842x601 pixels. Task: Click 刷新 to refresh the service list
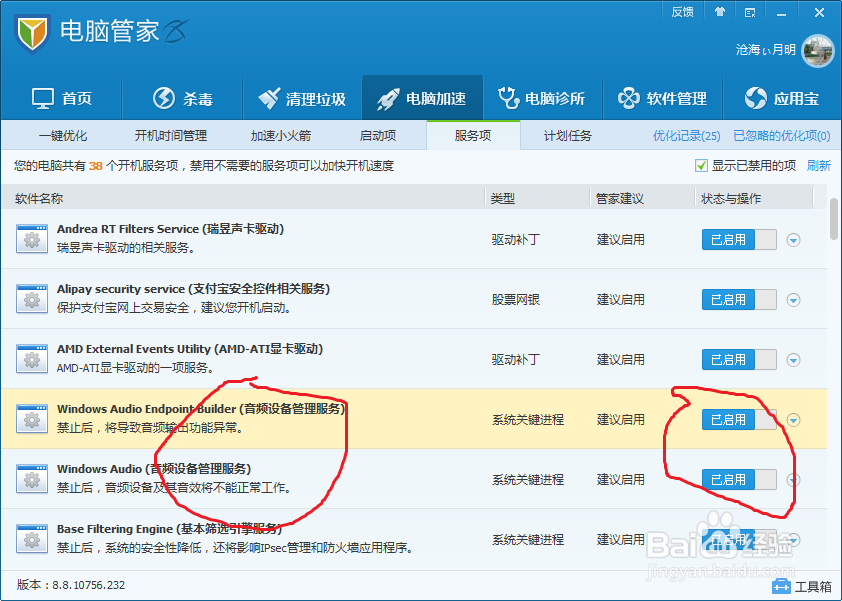coord(819,165)
